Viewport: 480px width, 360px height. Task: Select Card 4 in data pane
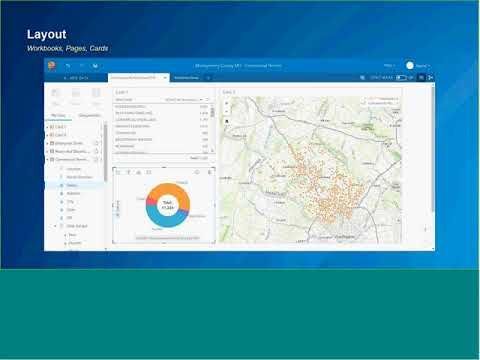tap(60, 135)
